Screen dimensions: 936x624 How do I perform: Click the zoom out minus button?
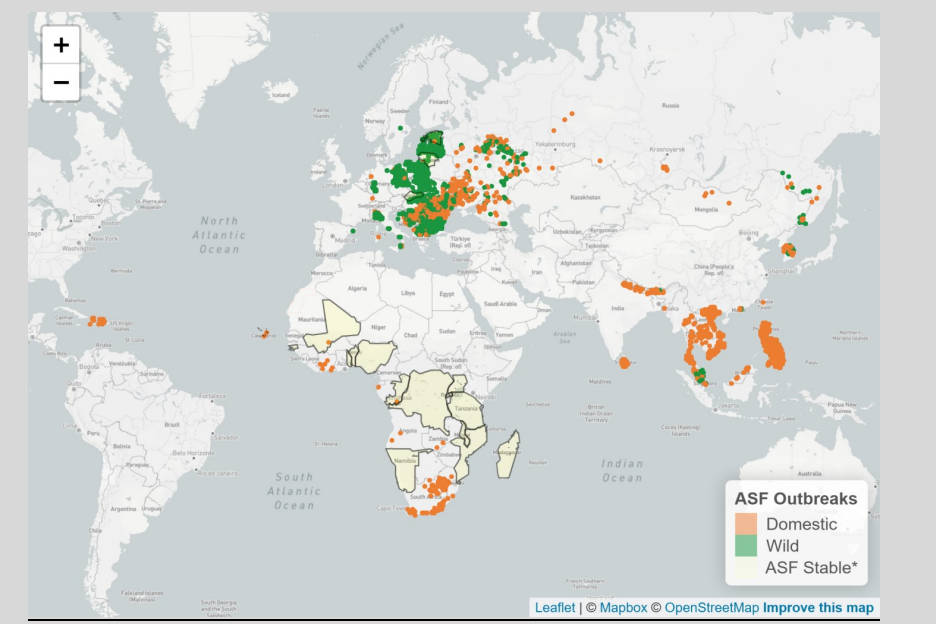[61, 82]
